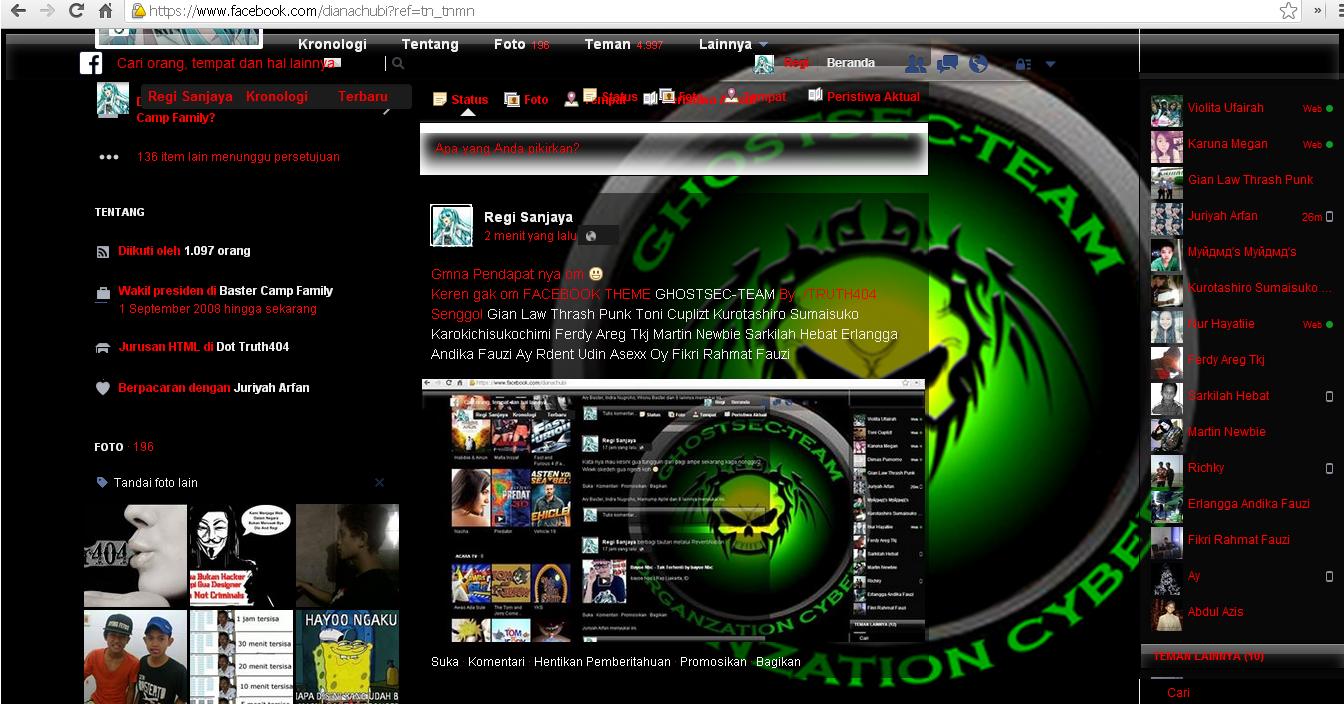Open Baster Camp Family link
Viewport: 1344px width, 704px height.
click(276, 291)
